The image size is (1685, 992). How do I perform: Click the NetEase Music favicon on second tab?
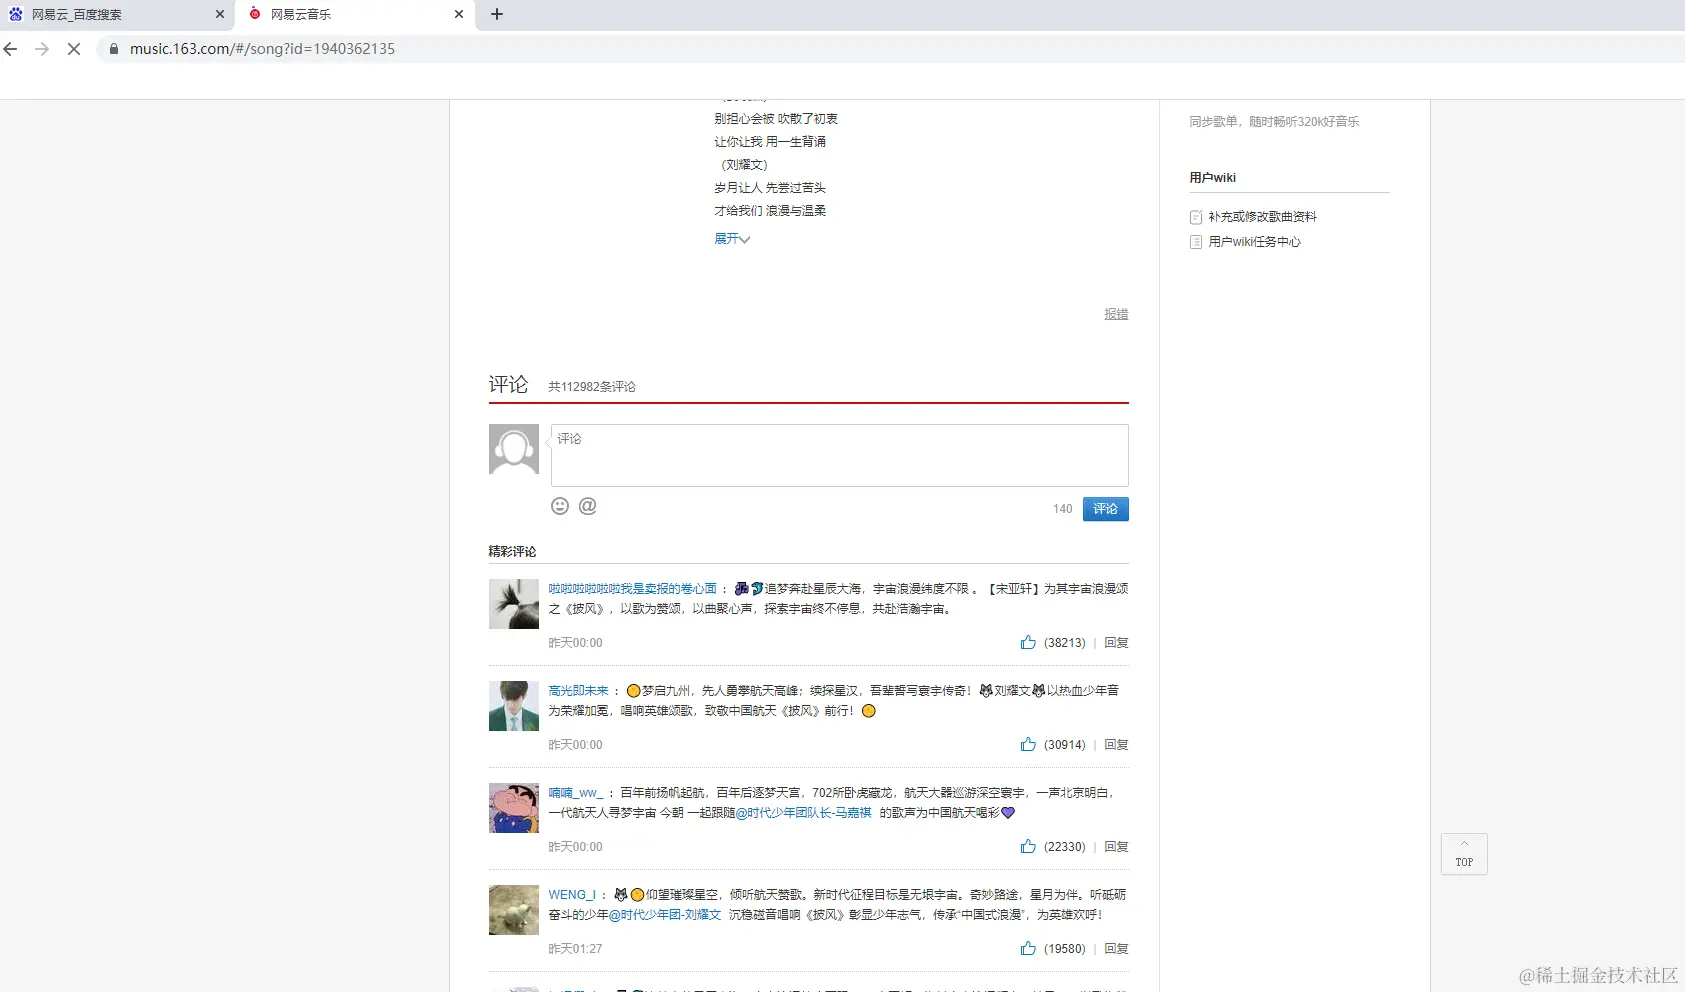click(255, 14)
